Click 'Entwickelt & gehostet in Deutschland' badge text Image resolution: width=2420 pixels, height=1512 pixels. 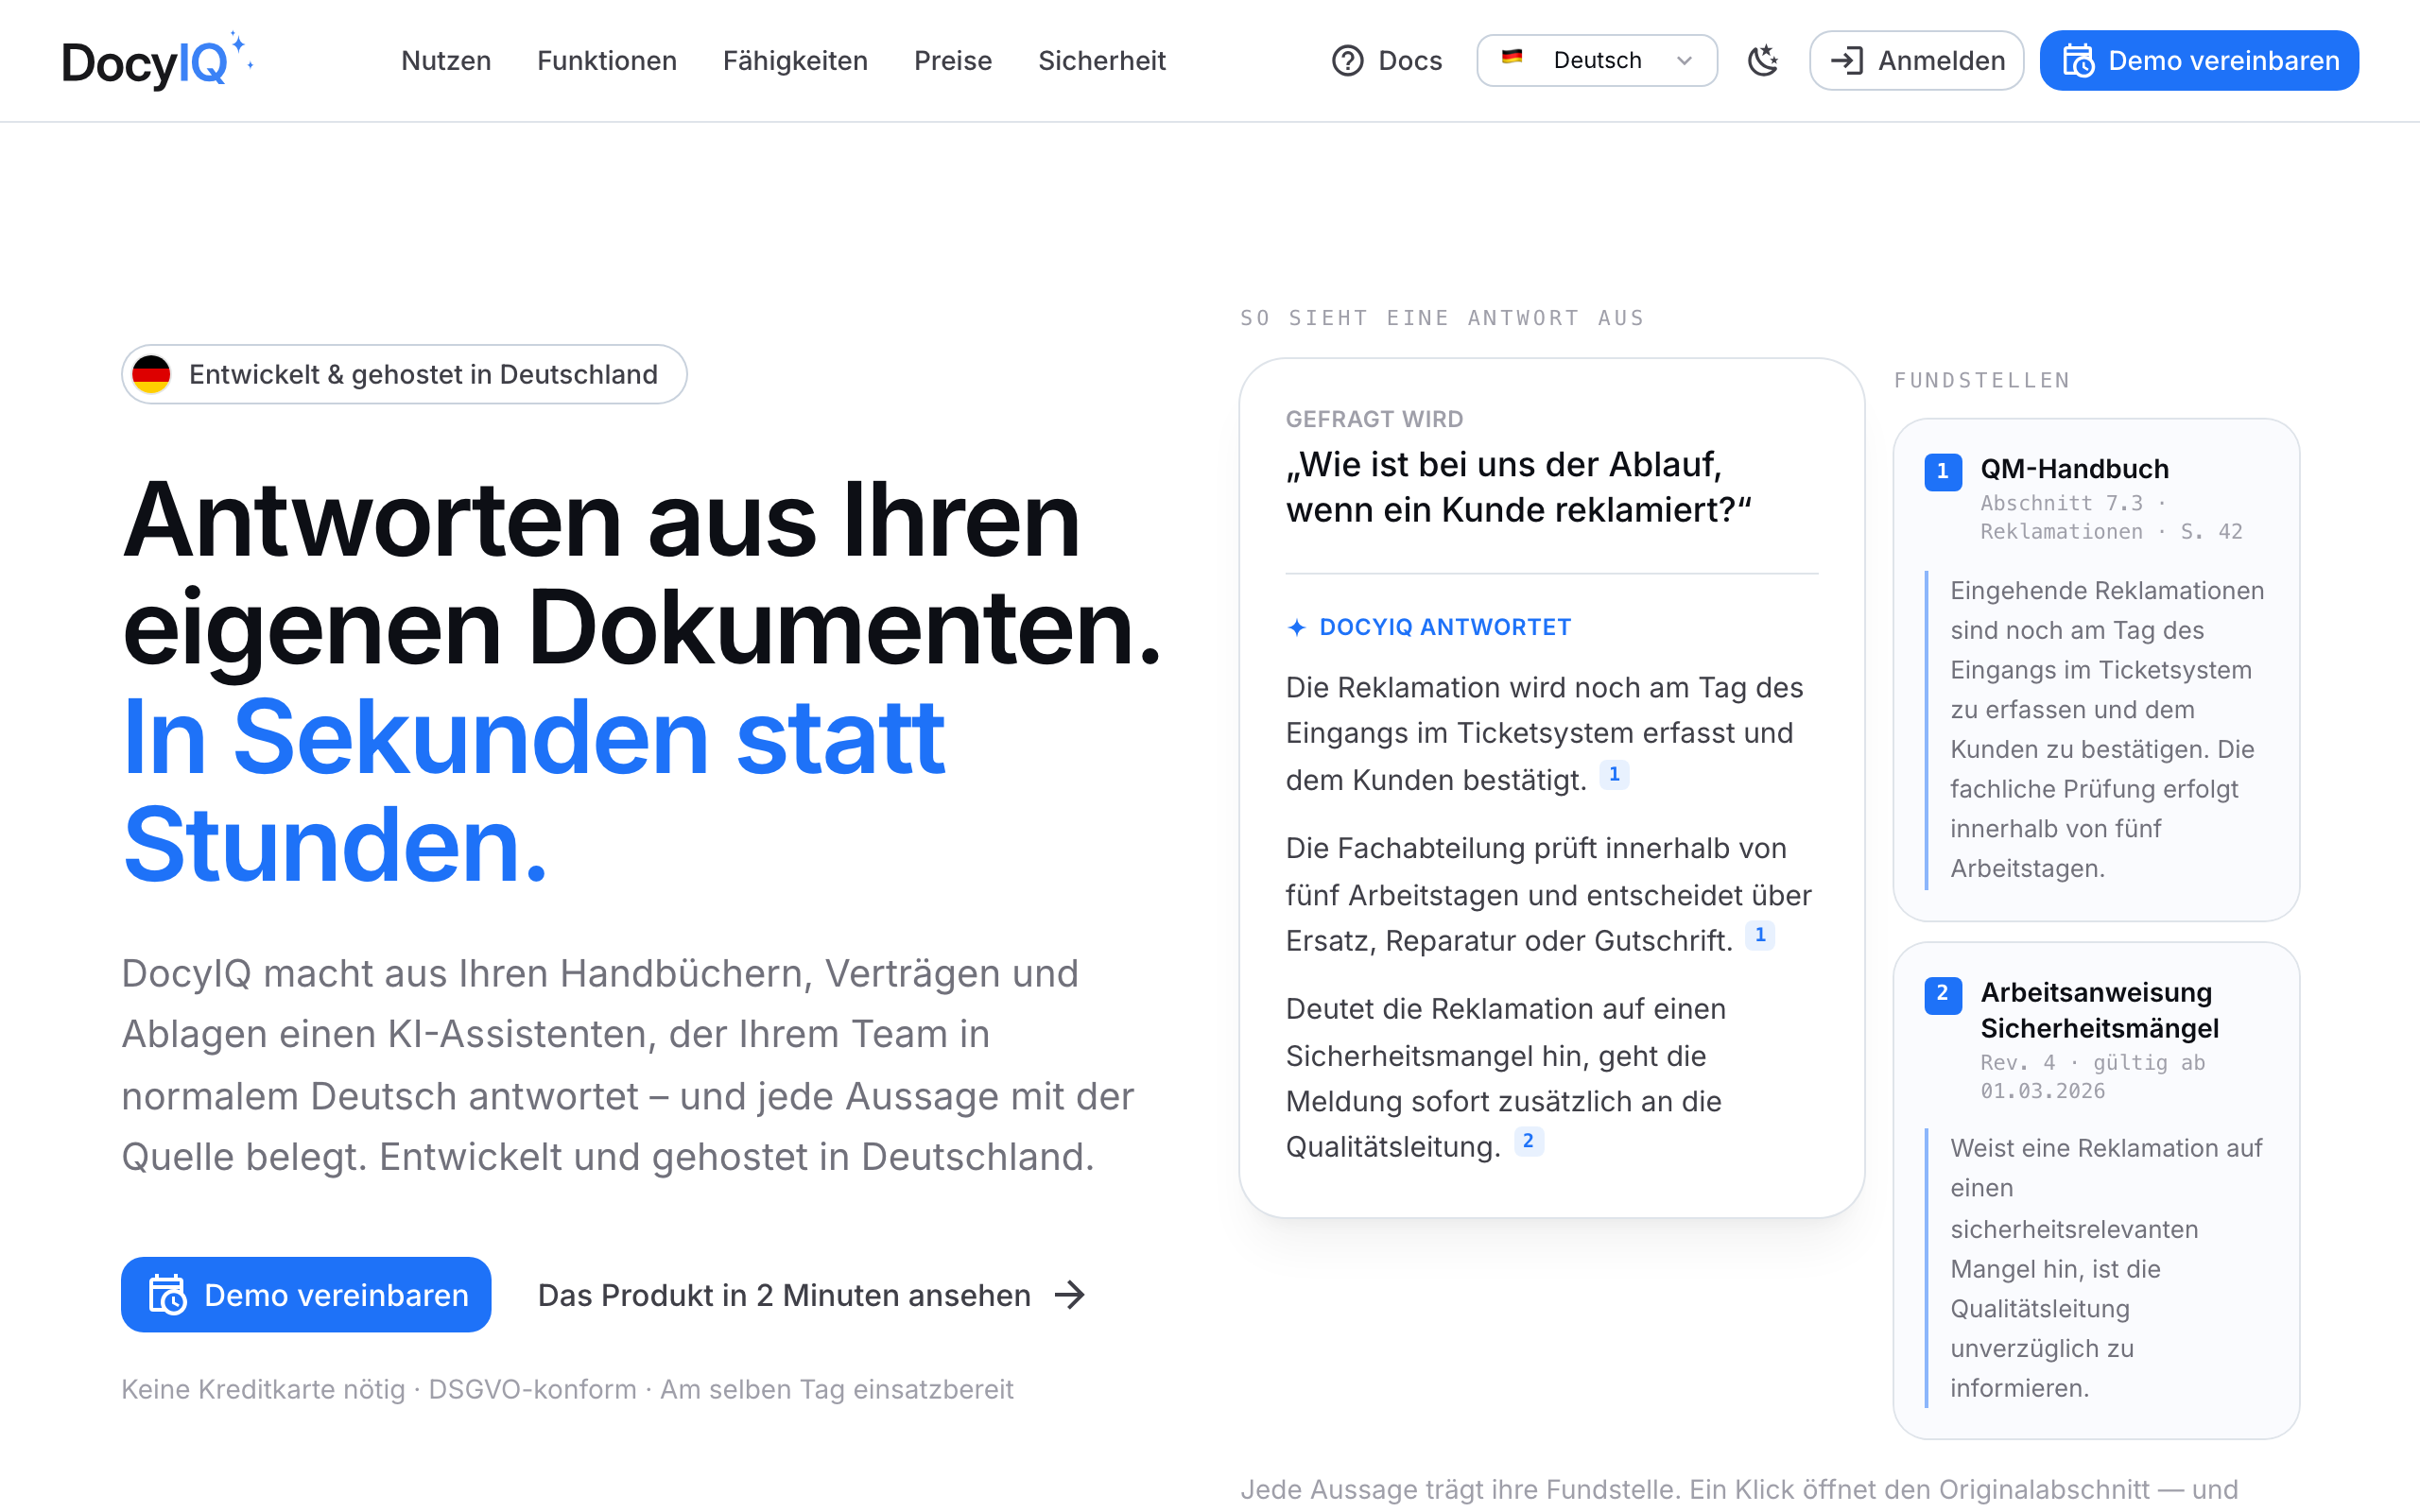(423, 374)
